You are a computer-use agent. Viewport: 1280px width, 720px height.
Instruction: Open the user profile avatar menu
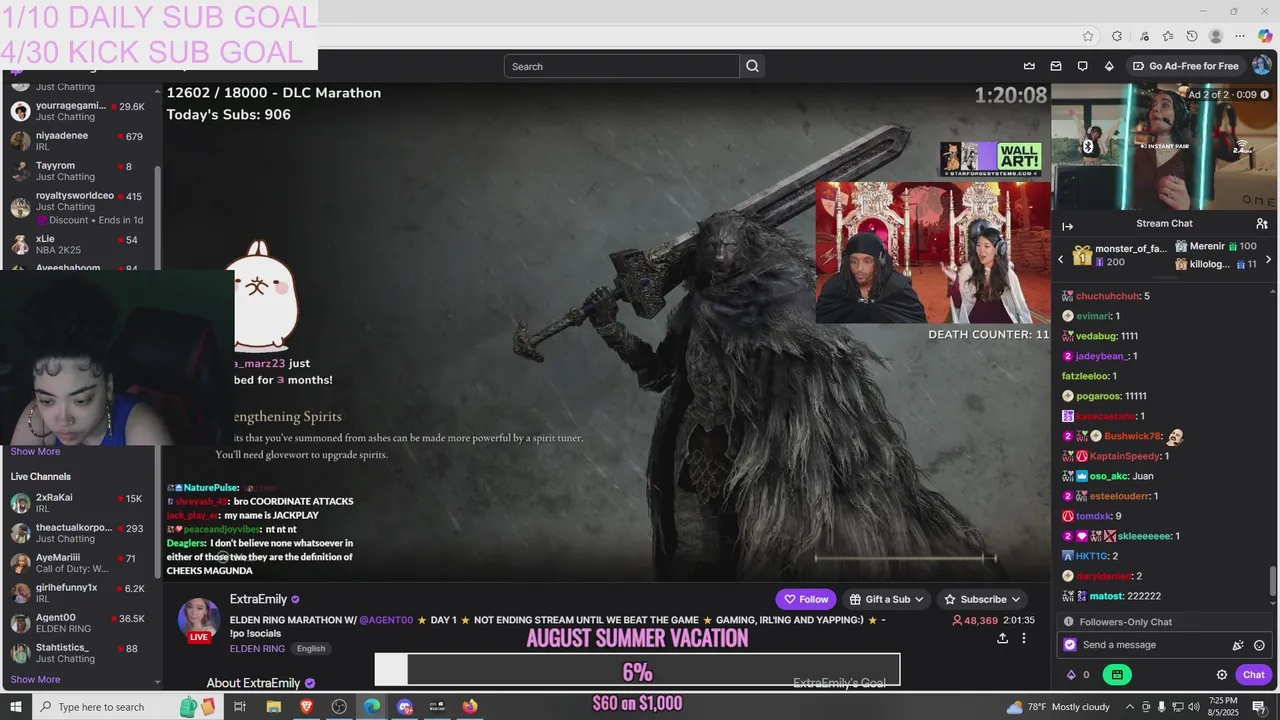click(1262, 66)
